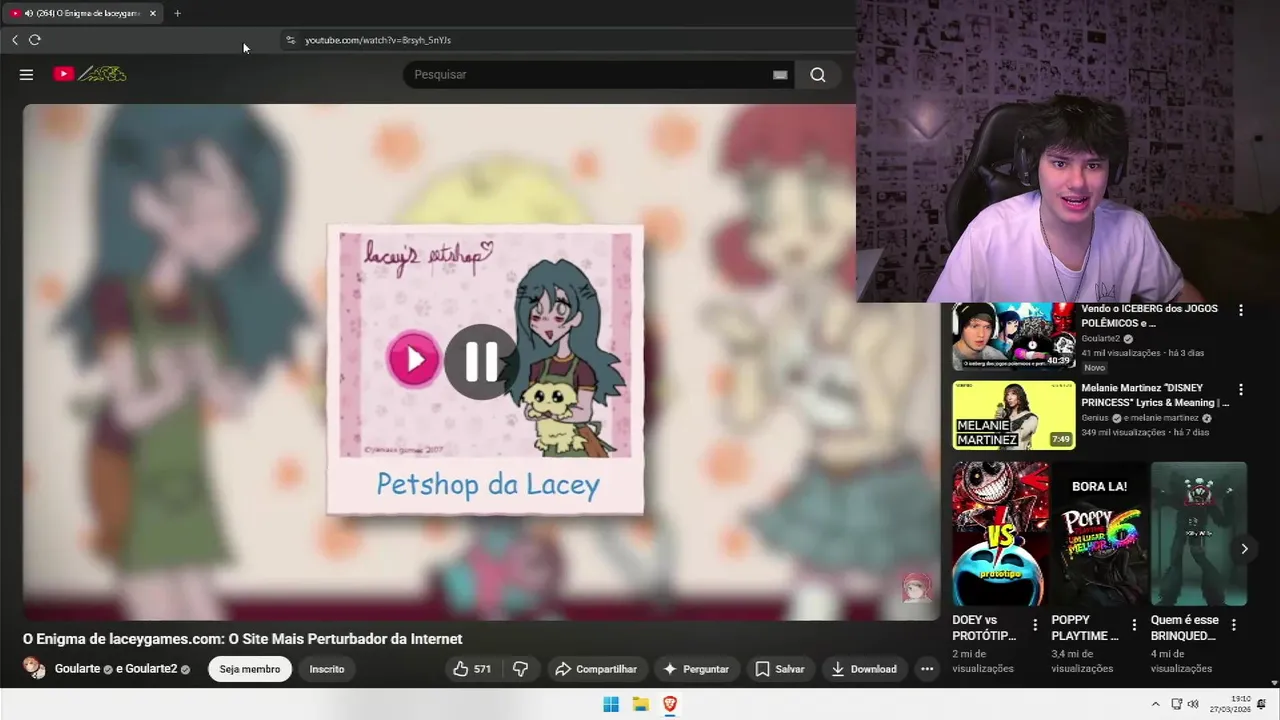1280x720 pixels.
Task: Open Quem é esse BRINQUEDO short
Action: pos(1198,534)
